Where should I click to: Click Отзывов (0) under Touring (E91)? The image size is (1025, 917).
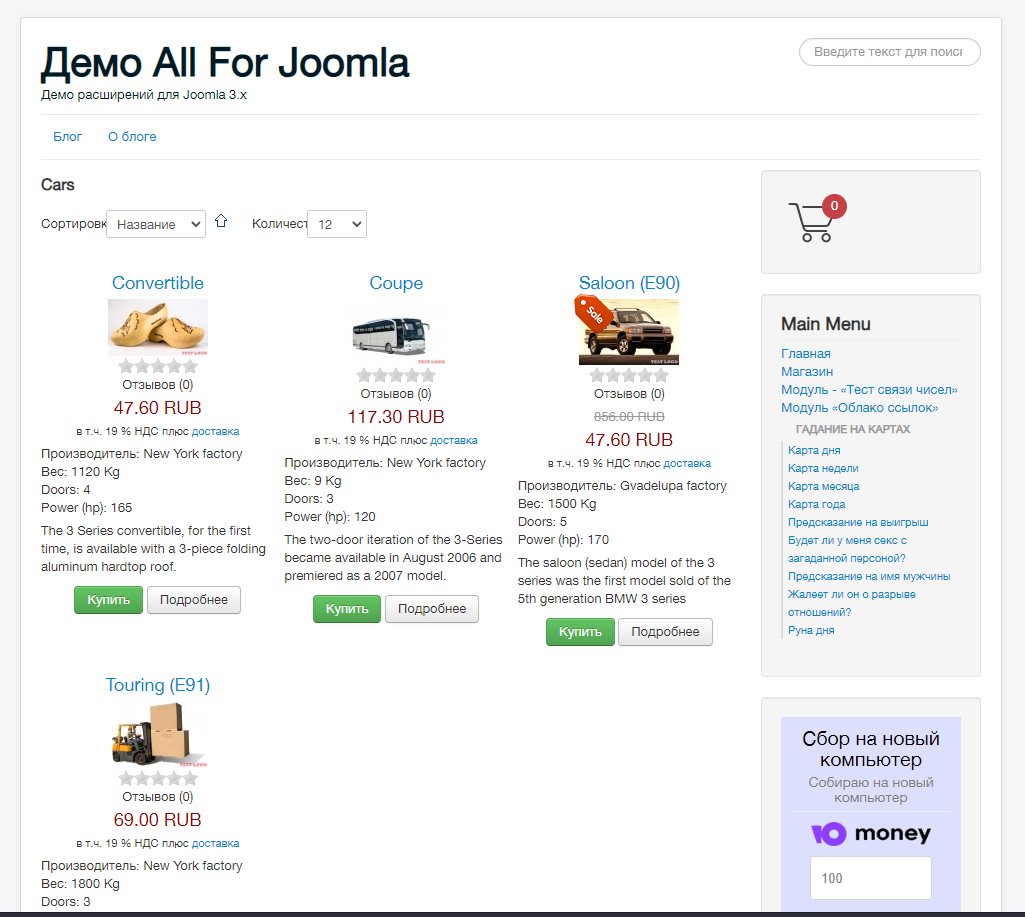tap(158, 797)
